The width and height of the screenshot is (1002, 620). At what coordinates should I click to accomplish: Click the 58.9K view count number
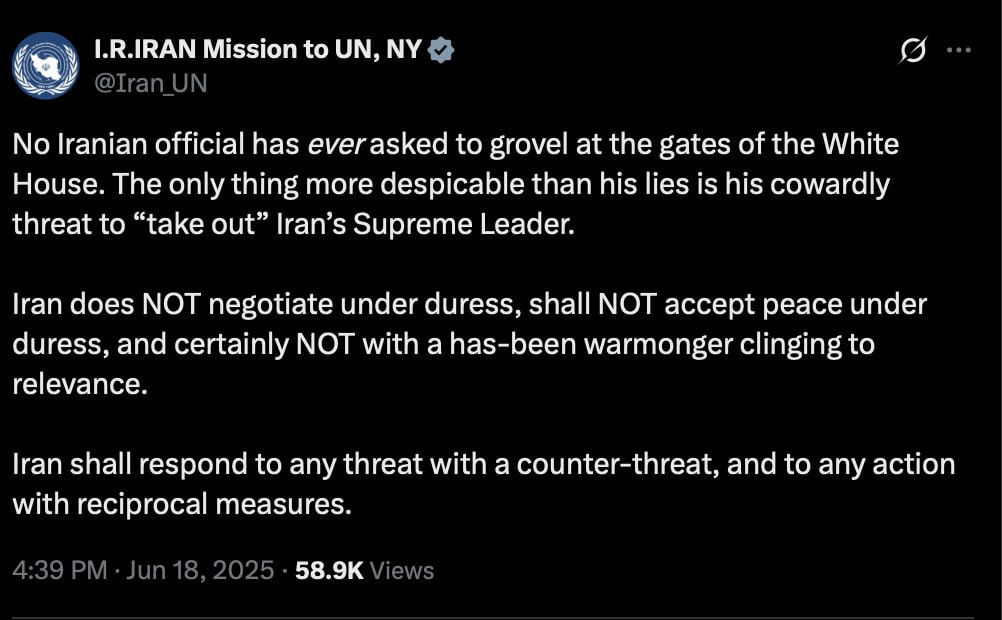[330, 570]
